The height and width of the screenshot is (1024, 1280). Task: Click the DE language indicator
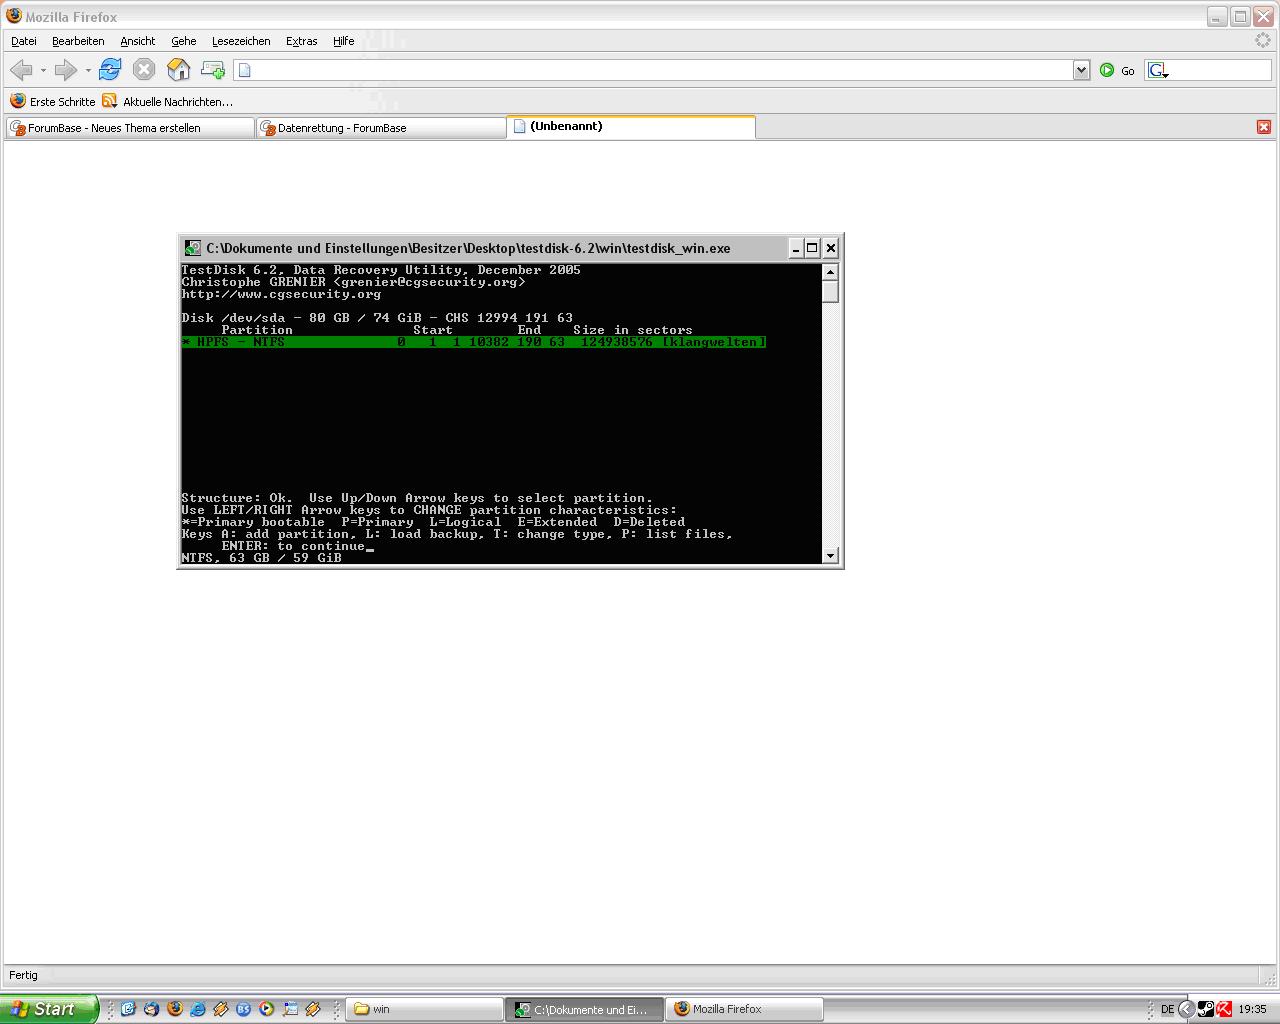[x=1167, y=1009]
